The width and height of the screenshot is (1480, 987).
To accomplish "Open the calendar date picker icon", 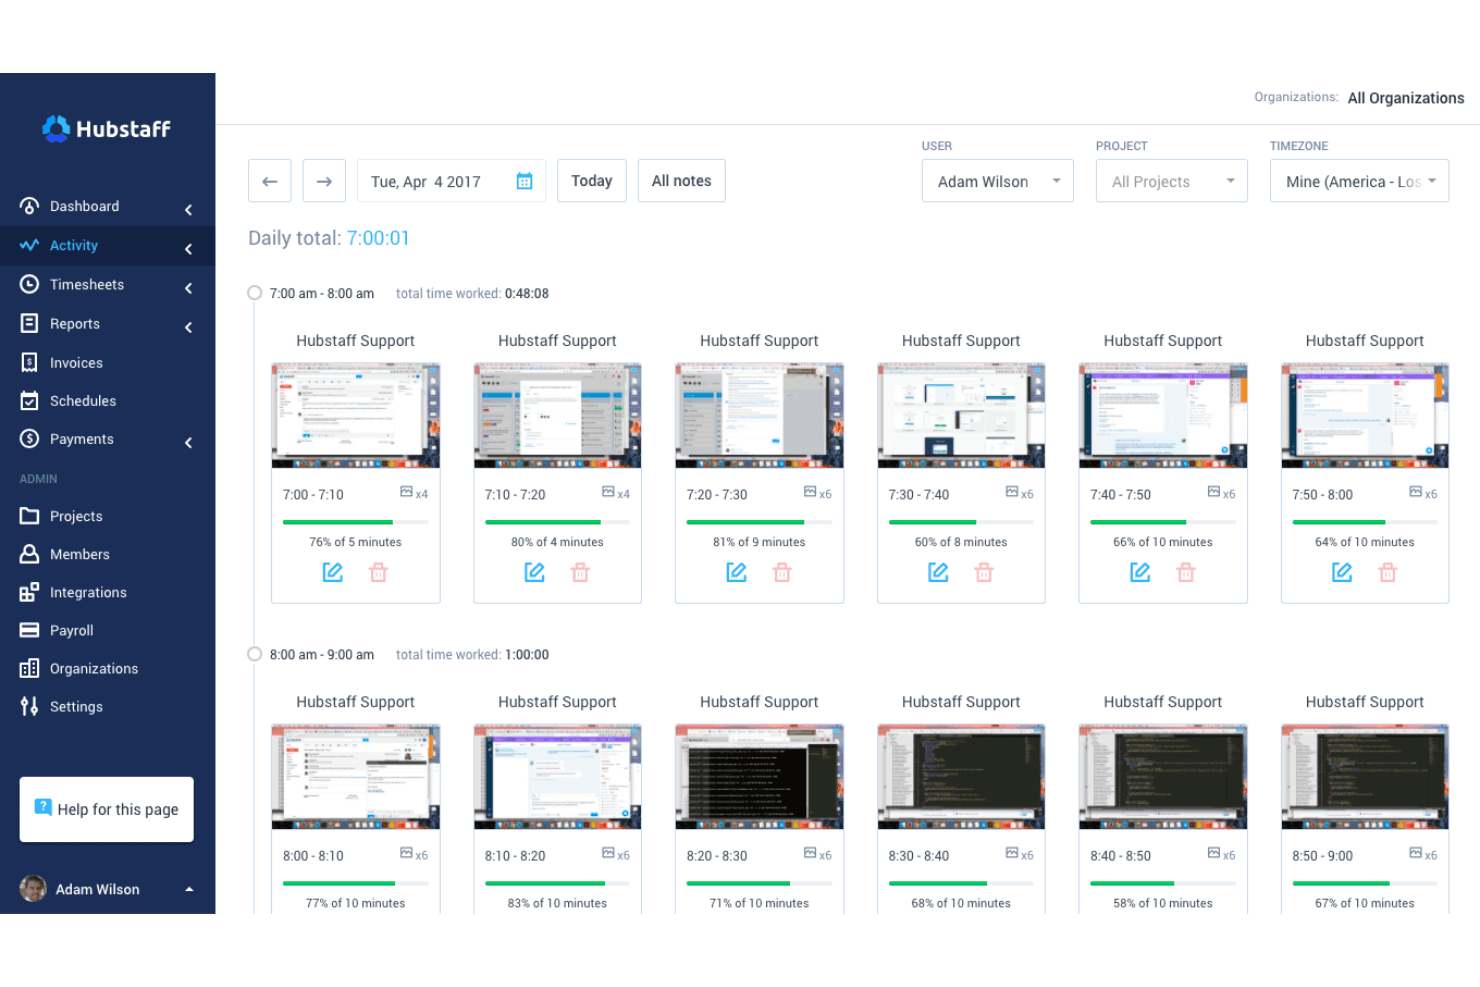I will coord(524,181).
